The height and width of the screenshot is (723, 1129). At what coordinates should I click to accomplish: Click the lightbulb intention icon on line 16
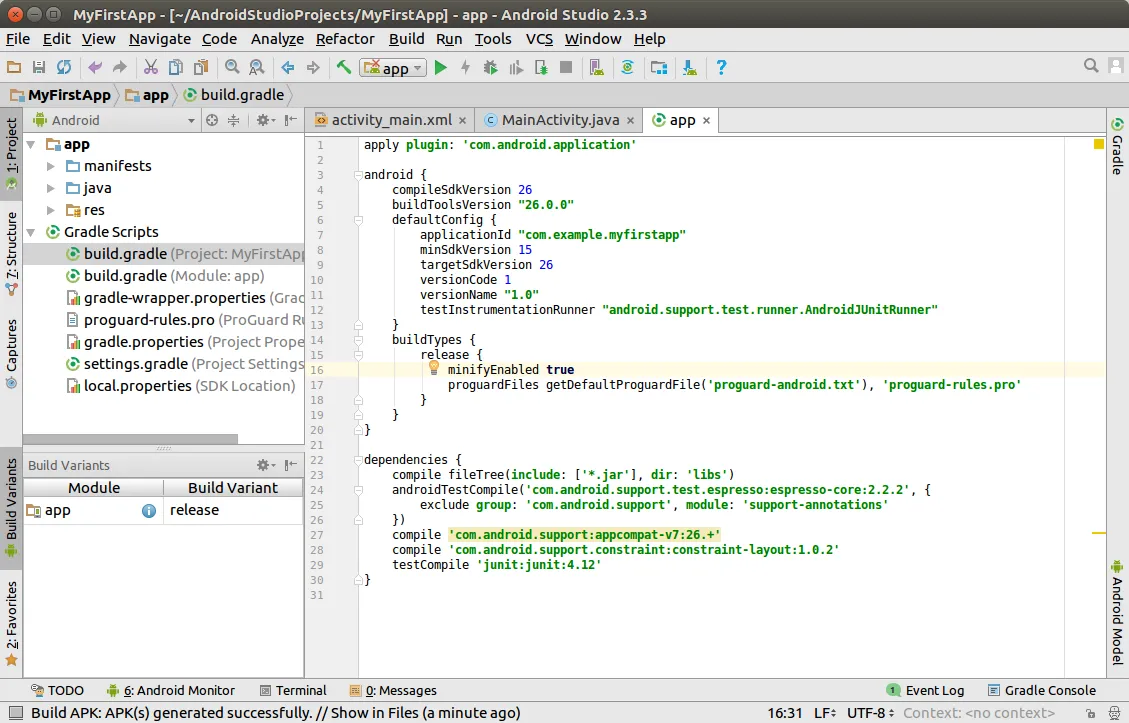point(434,368)
